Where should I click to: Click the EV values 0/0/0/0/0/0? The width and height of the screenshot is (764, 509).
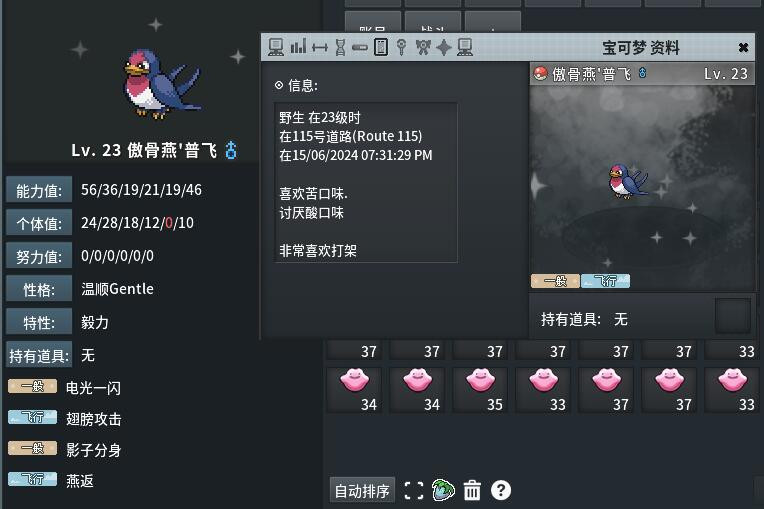coord(117,256)
